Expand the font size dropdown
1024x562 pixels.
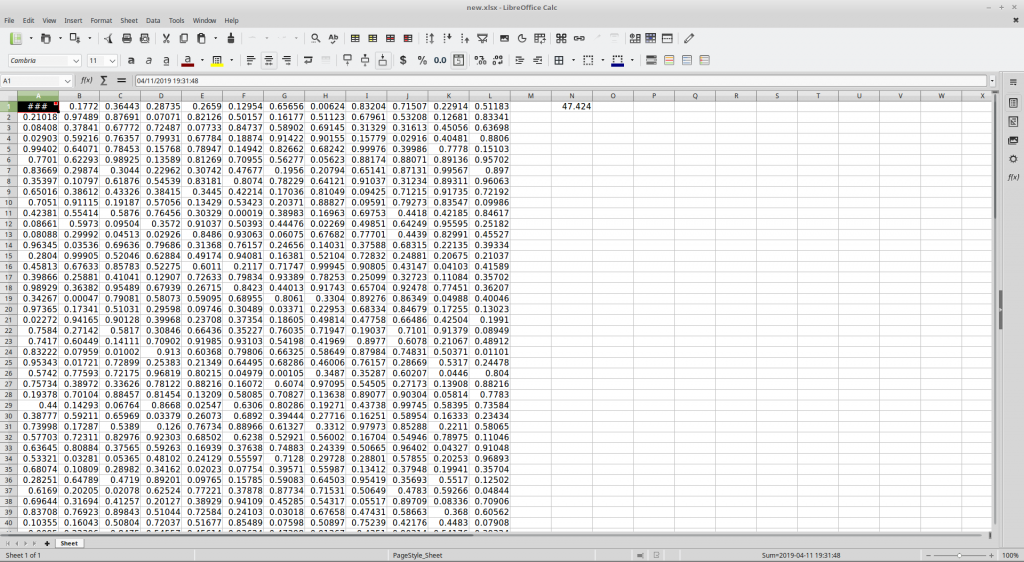tap(112, 61)
